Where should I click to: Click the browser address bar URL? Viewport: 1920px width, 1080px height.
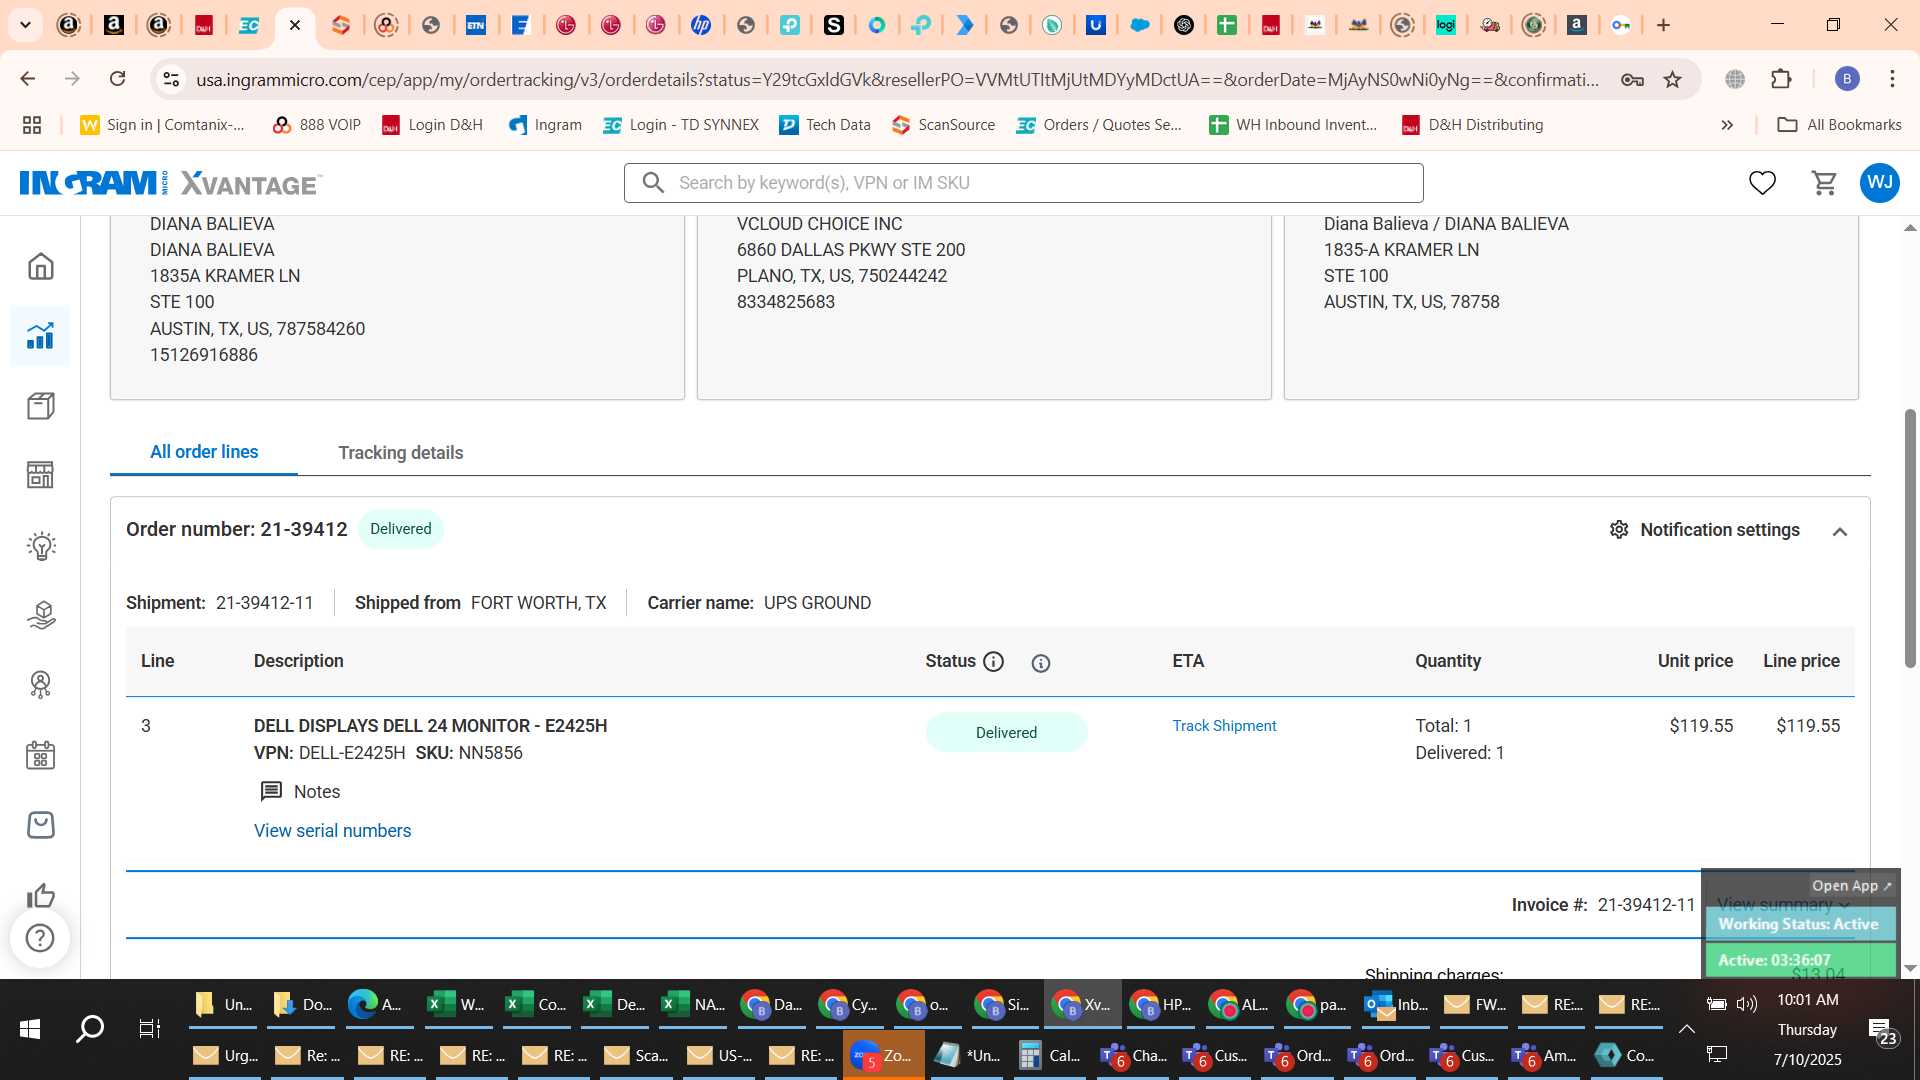click(x=897, y=79)
